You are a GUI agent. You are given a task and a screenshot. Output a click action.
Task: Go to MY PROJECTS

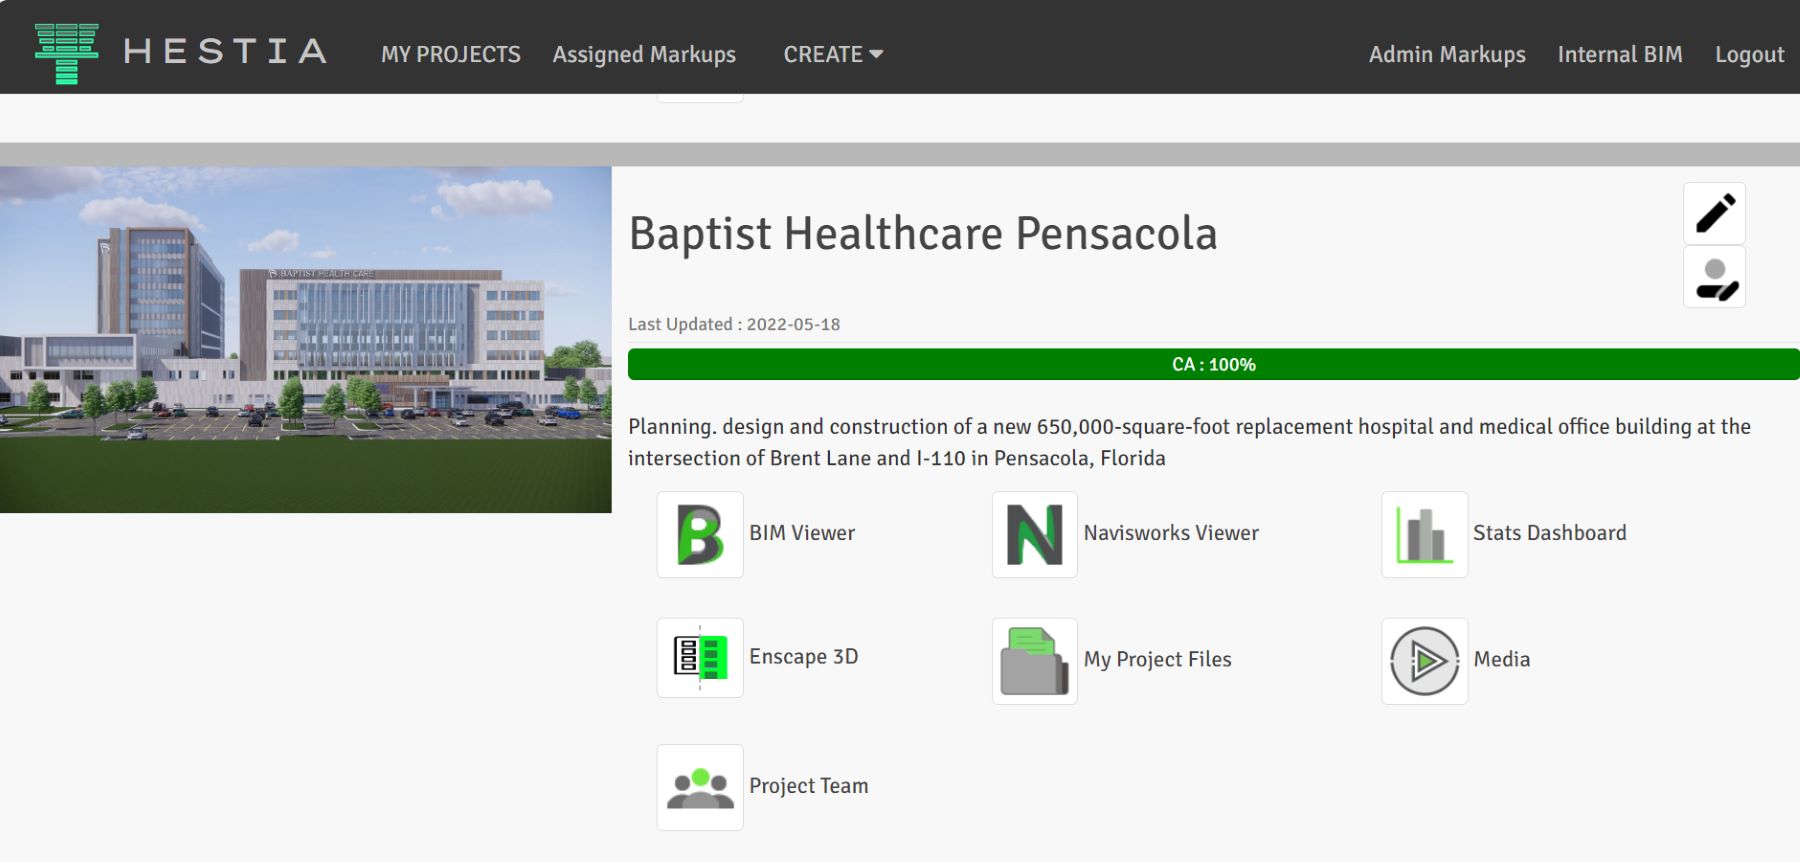[451, 54]
